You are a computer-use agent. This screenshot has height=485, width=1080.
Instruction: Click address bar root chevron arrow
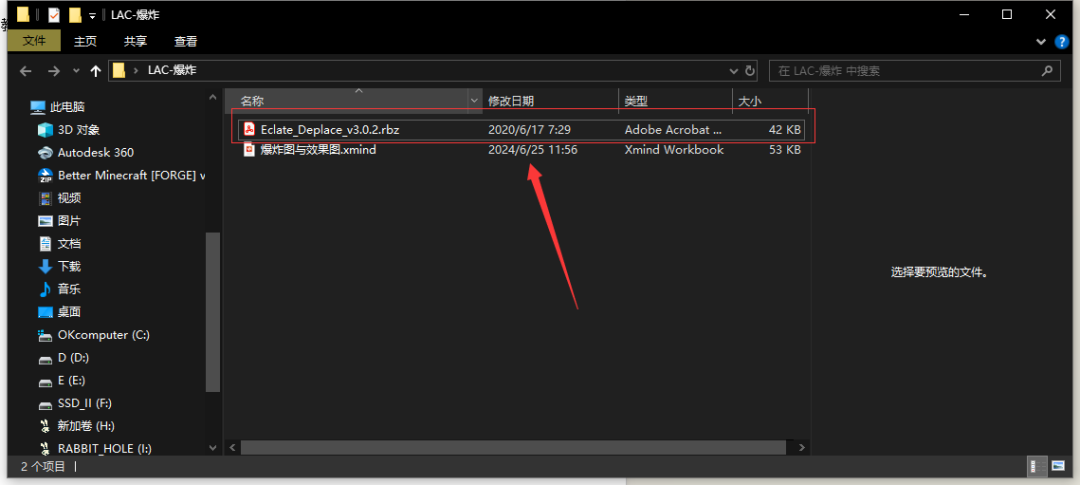[x=136, y=70]
